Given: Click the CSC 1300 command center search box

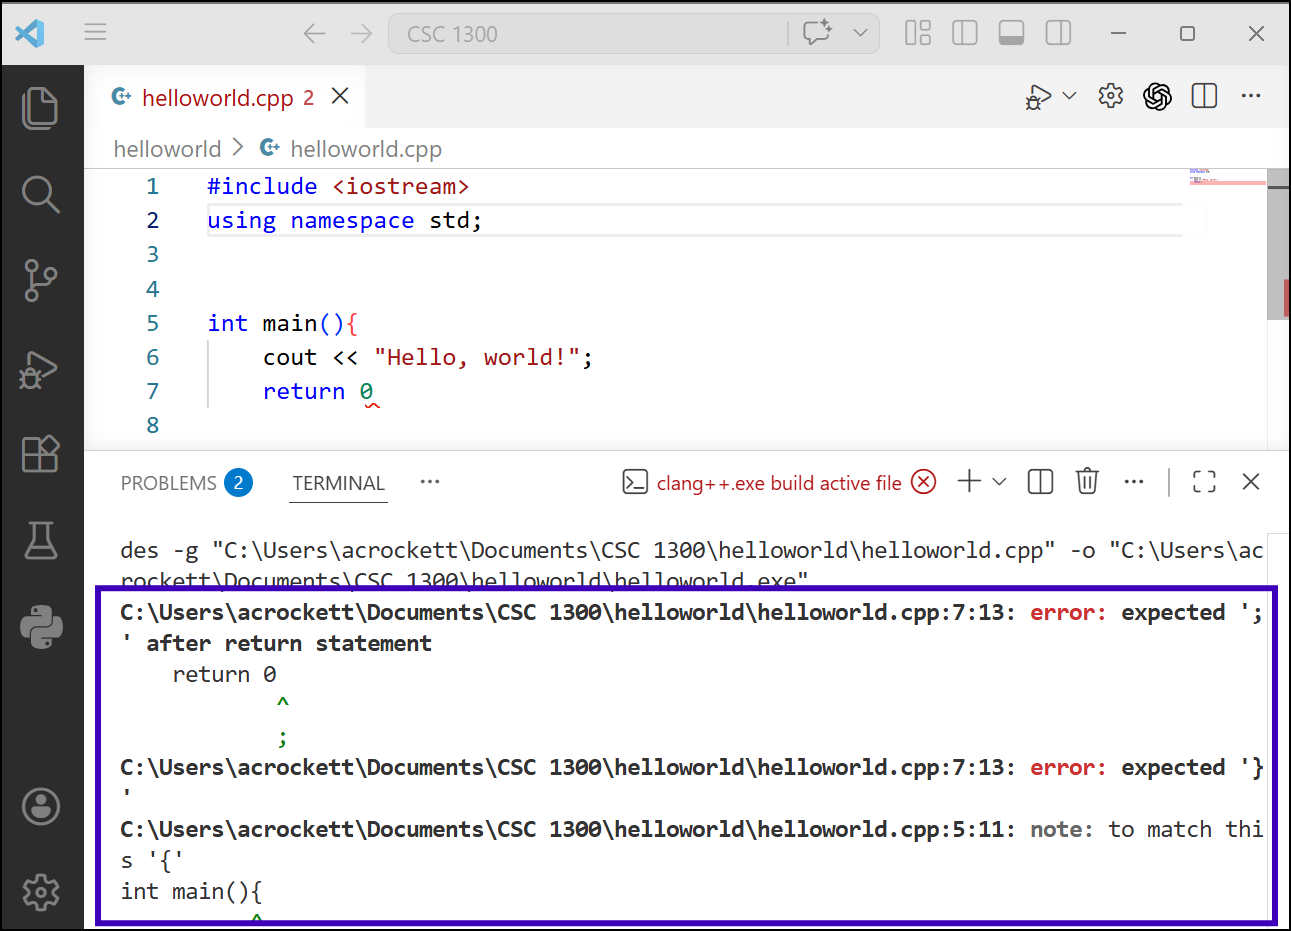Looking at the screenshot, I should (590, 34).
